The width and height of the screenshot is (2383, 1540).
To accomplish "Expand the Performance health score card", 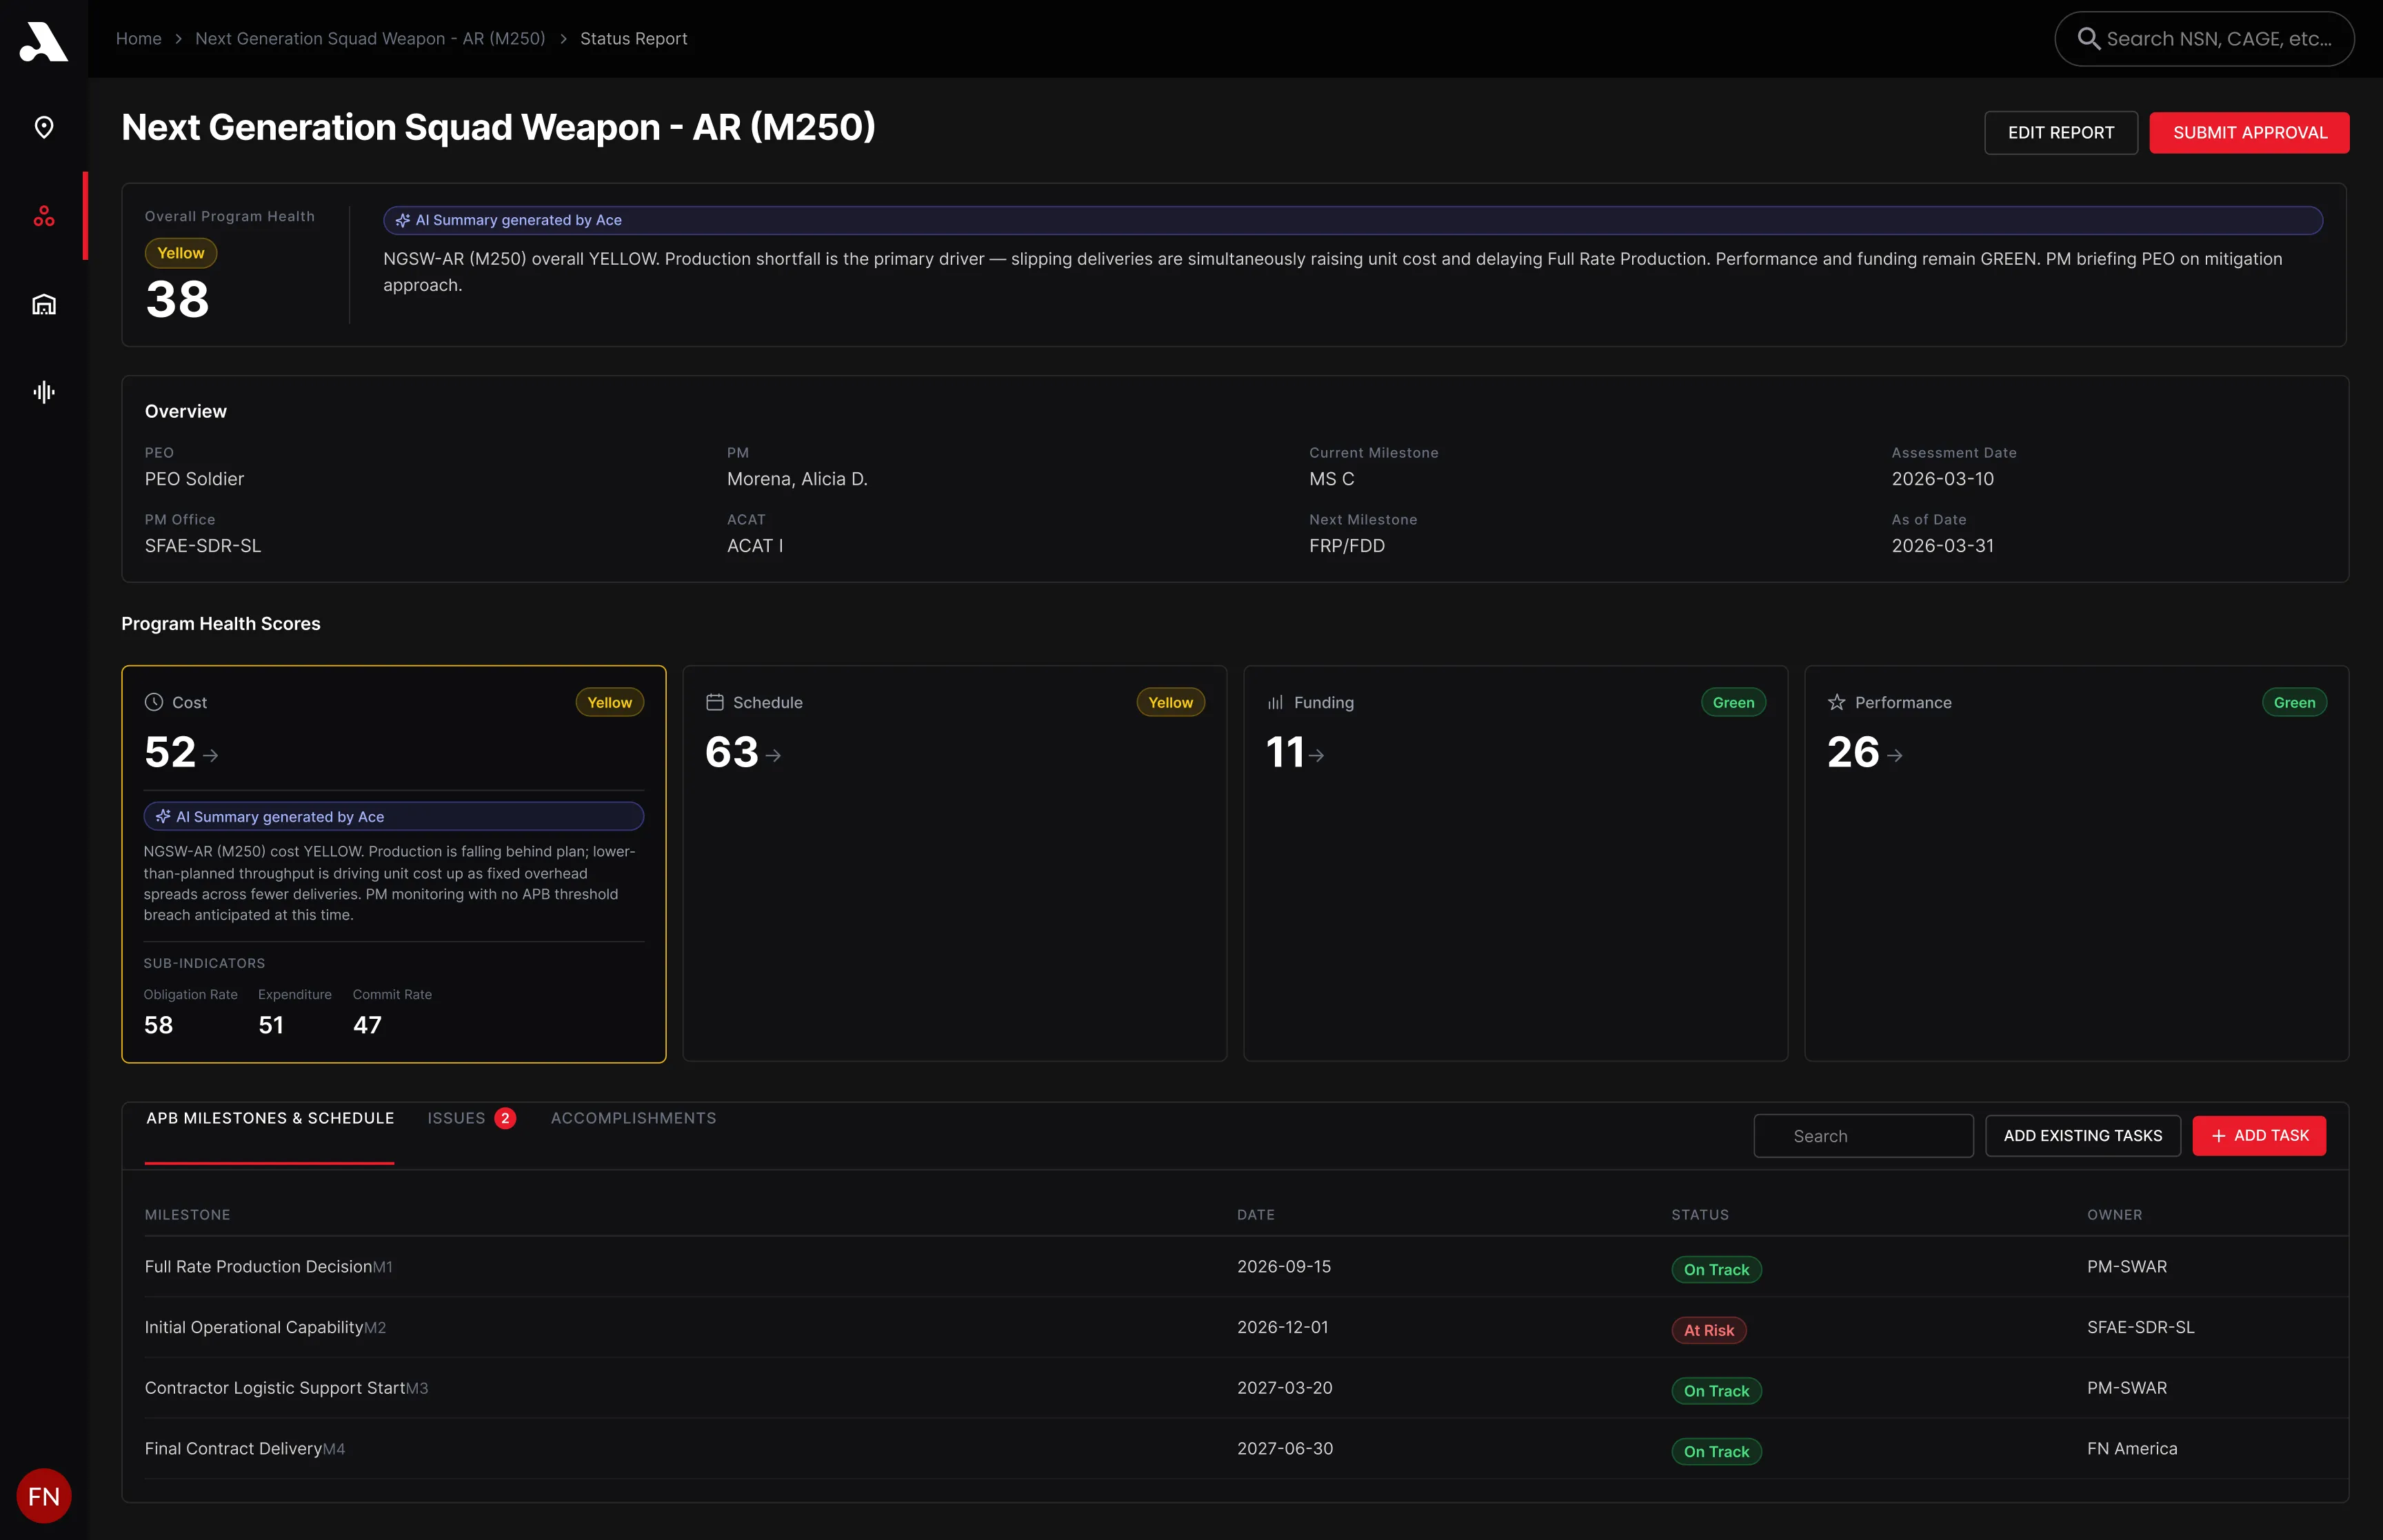I will click(x=2077, y=863).
